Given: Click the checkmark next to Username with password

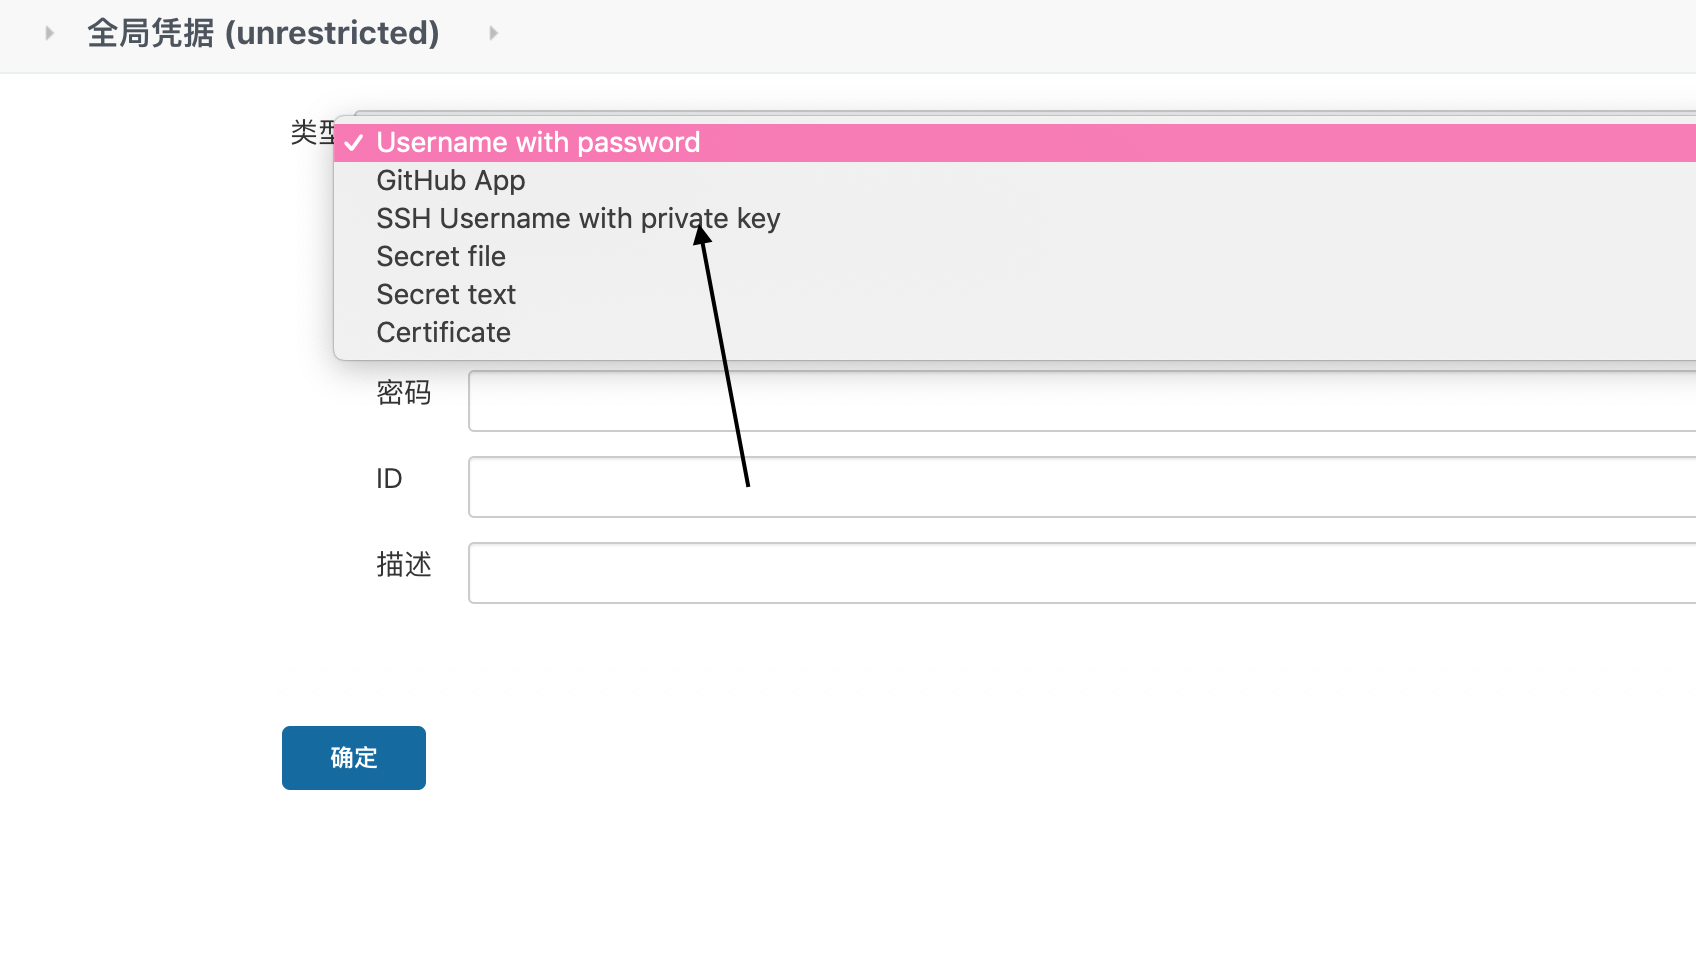Looking at the screenshot, I should [x=354, y=143].
